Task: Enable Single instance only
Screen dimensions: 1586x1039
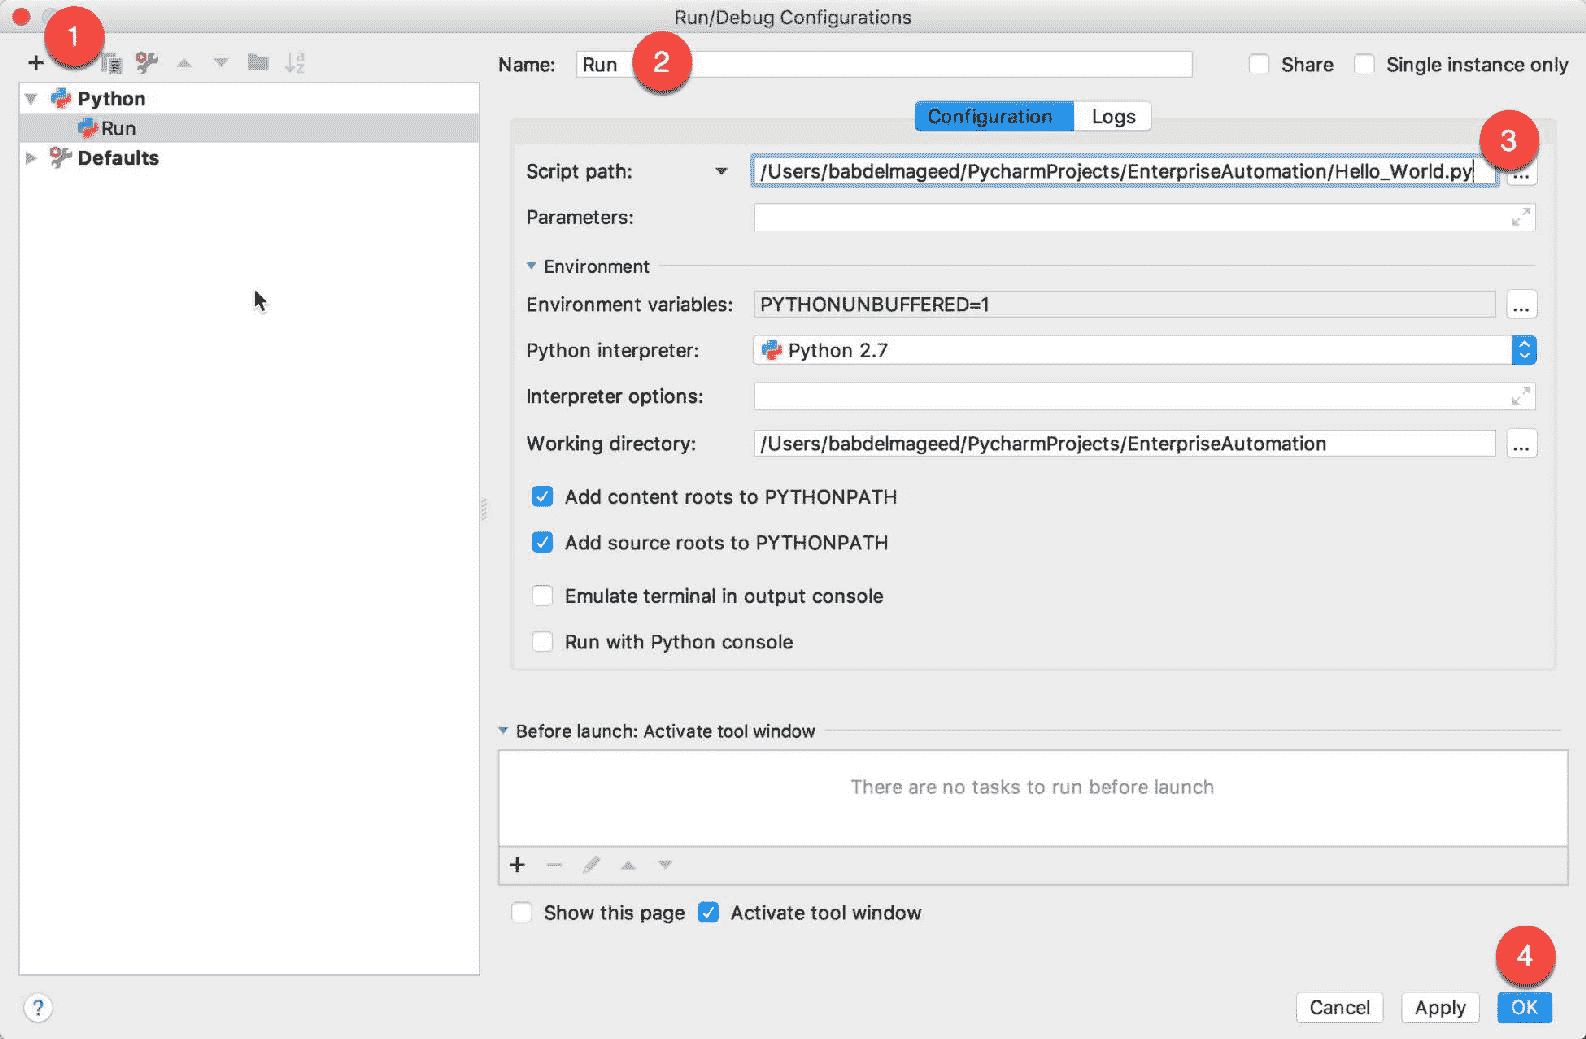Action: click(x=1364, y=64)
